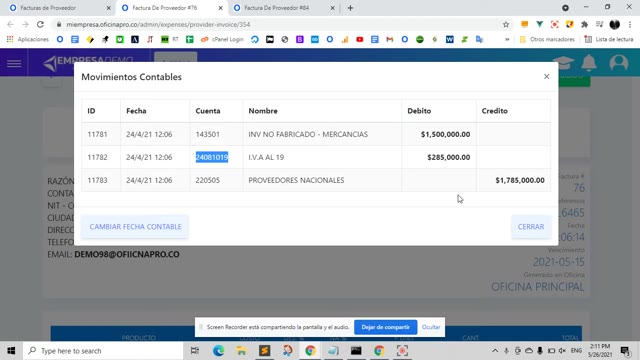Click the Cuenta column header
Viewport: 640px width, 360px height.
pos(208,111)
